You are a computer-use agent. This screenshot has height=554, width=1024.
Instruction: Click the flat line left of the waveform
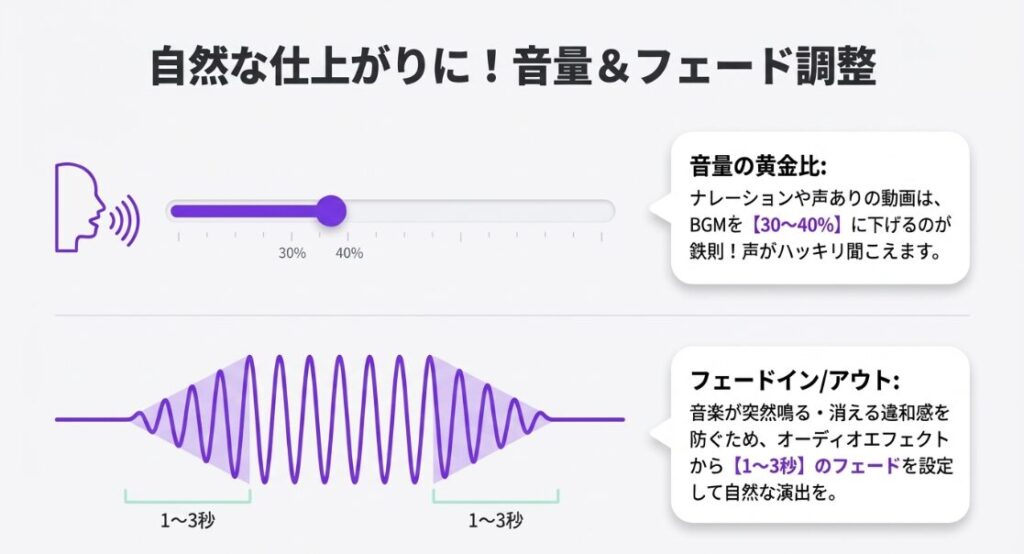(90, 419)
